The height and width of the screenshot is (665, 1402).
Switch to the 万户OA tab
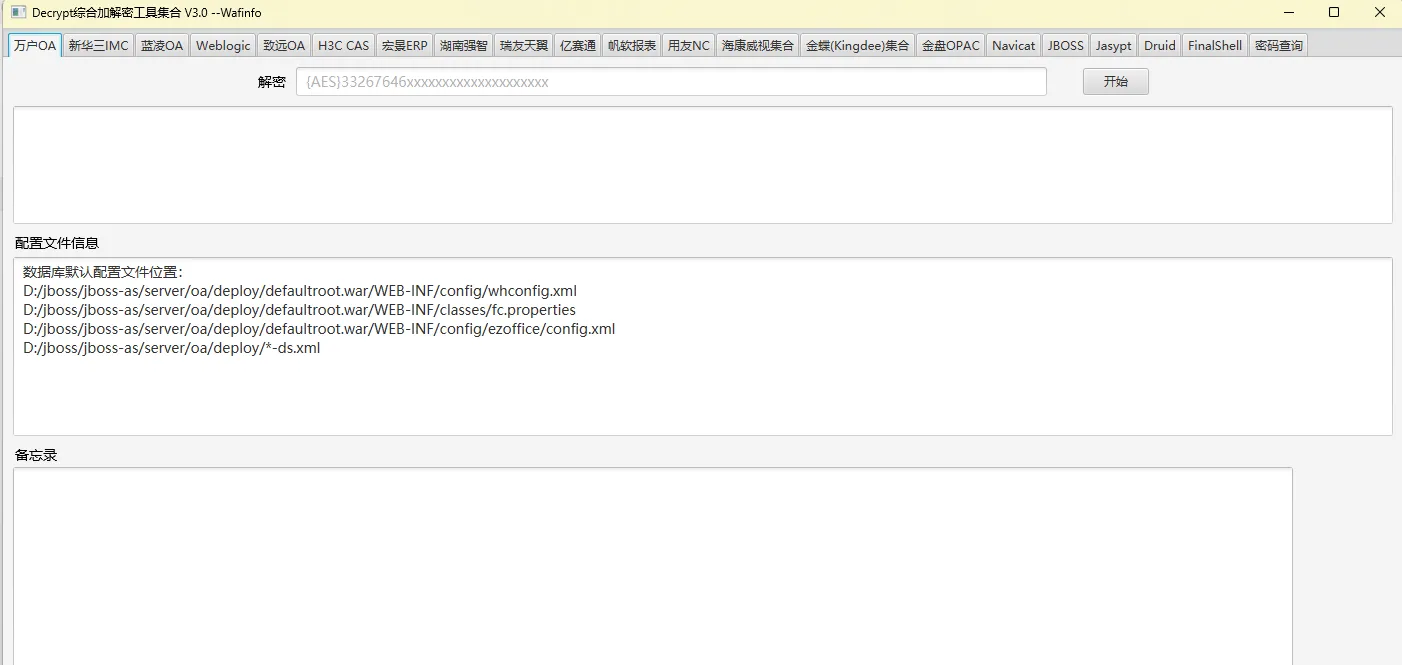click(35, 45)
